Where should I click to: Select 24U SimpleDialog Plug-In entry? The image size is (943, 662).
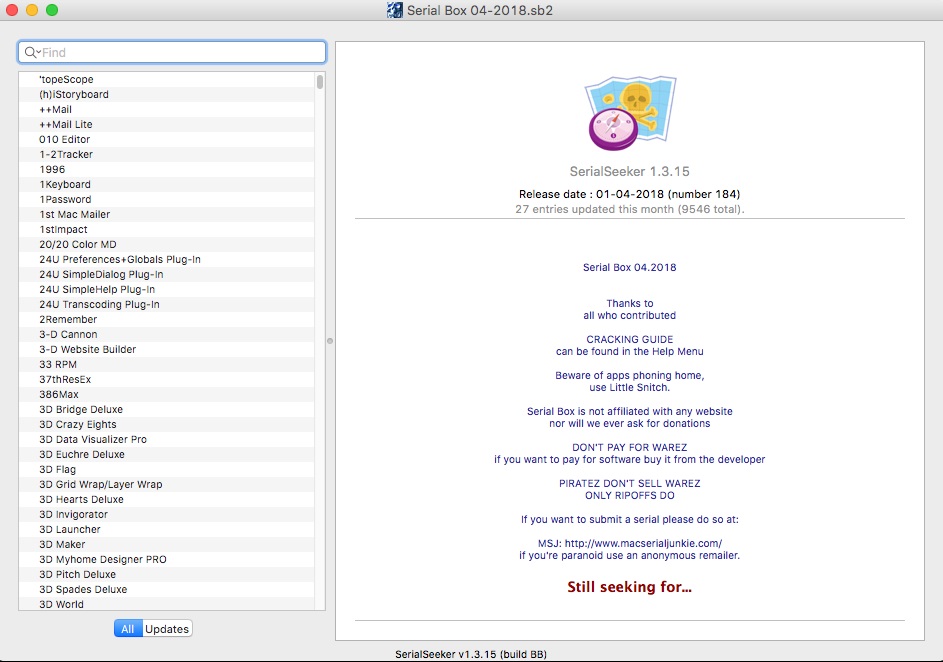(x=167, y=275)
